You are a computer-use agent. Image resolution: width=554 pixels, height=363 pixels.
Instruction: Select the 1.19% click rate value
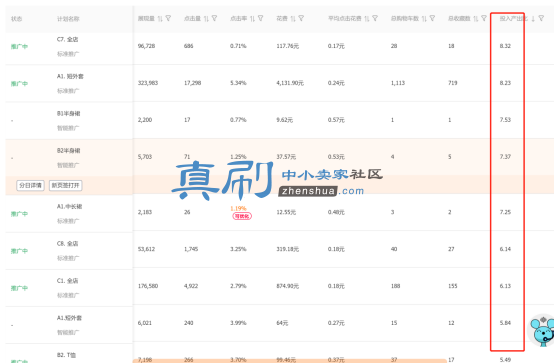click(x=238, y=209)
